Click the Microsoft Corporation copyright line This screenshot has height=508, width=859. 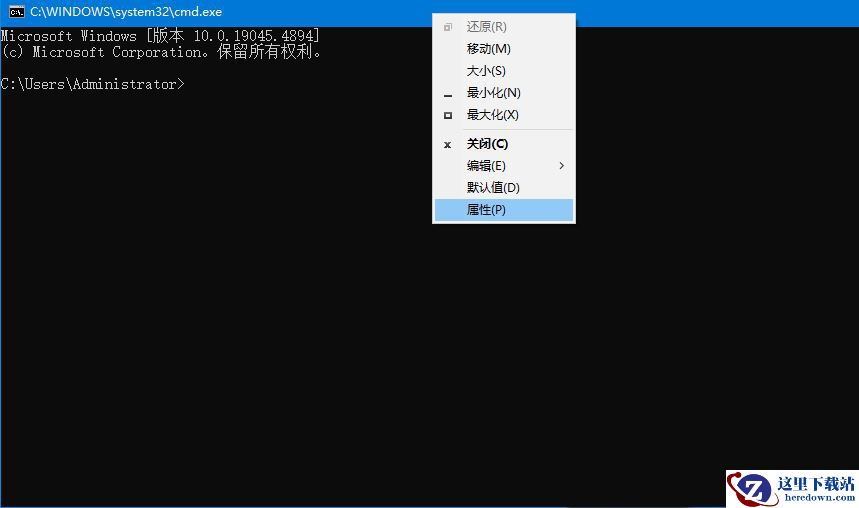(x=161, y=52)
